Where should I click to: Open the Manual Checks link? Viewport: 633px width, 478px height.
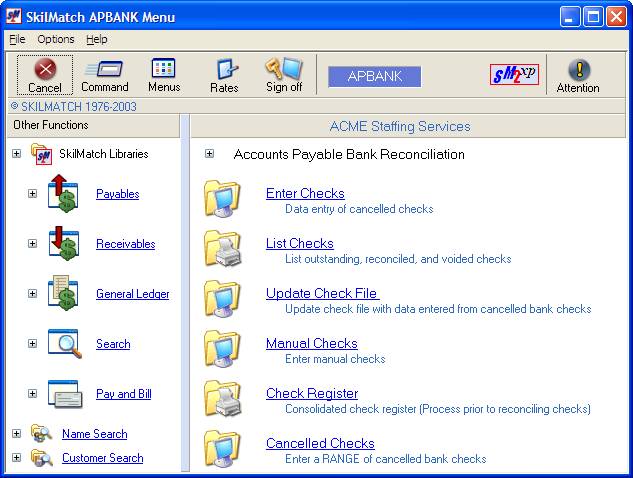tap(312, 343)
